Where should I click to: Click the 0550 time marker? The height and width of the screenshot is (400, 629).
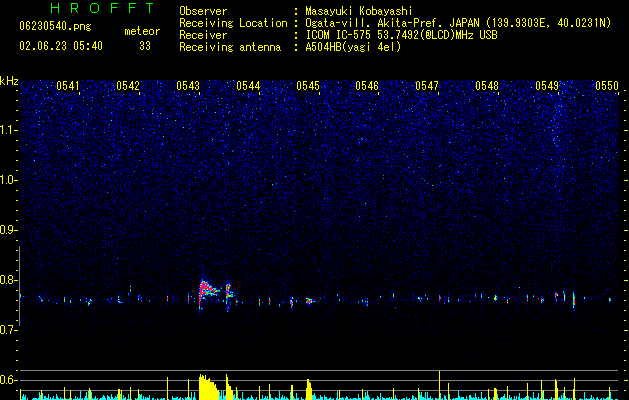point(607,86)
